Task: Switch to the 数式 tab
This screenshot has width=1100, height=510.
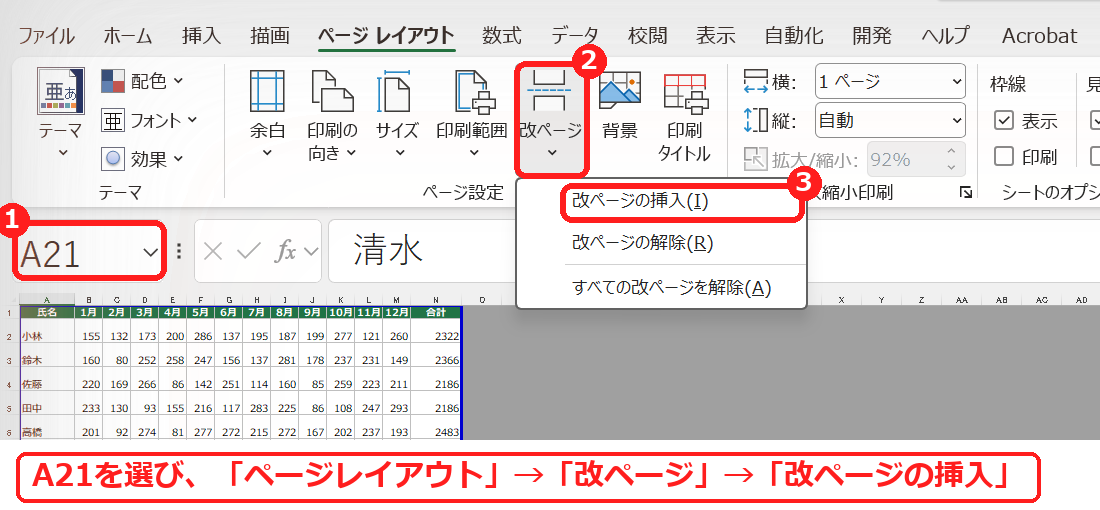Action: point(502,35)
